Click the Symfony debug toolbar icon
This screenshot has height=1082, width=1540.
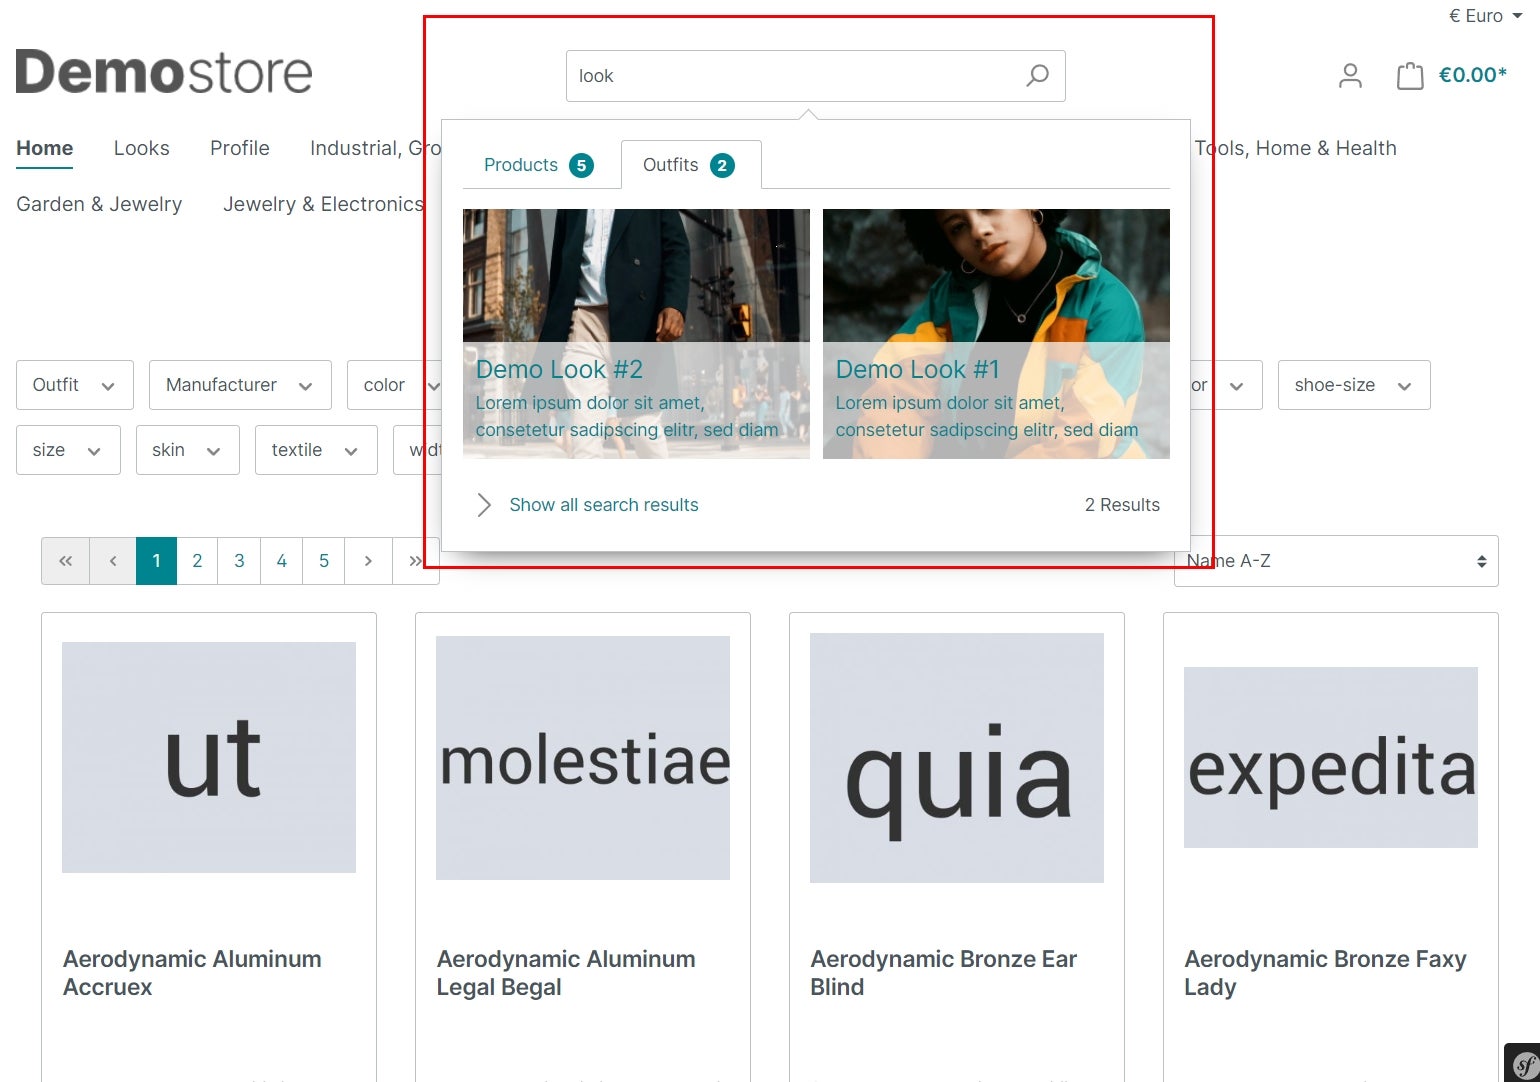[x=1524, y=1064]
